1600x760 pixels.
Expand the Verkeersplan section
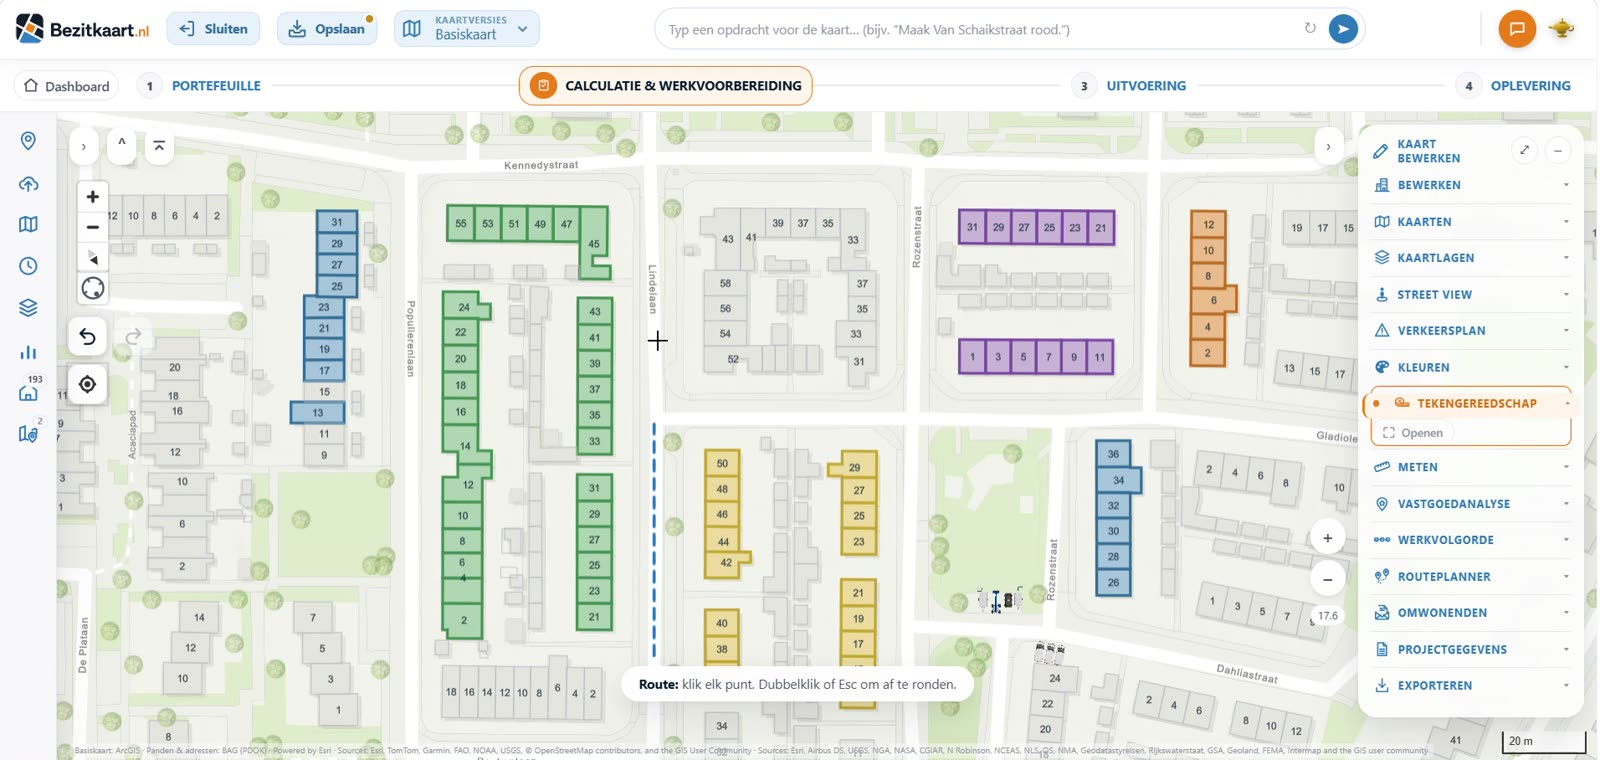point(1471,331)
